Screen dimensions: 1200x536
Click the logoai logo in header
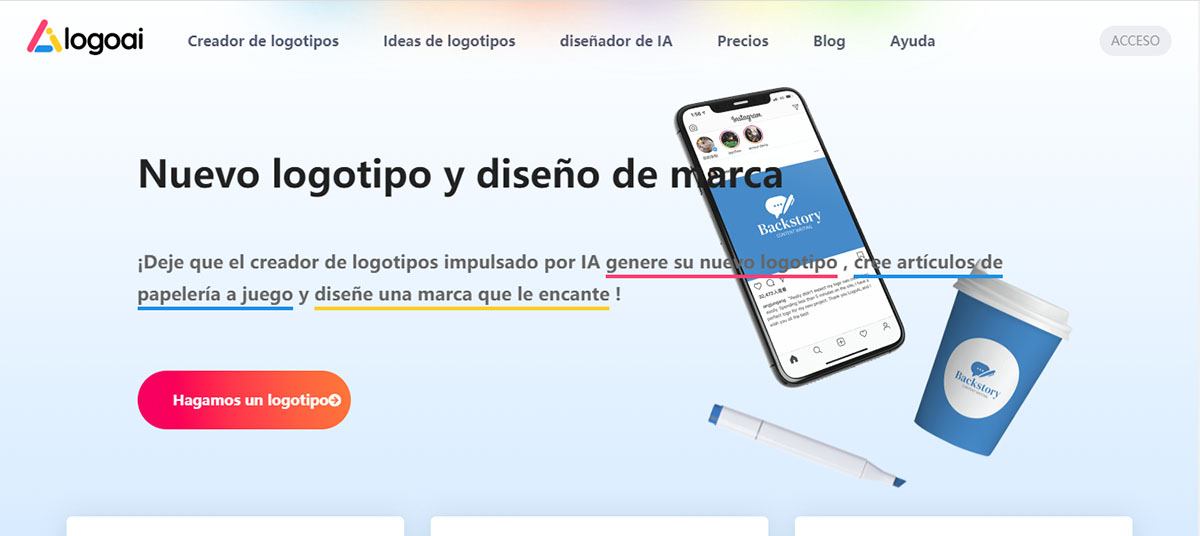[85, 39]
